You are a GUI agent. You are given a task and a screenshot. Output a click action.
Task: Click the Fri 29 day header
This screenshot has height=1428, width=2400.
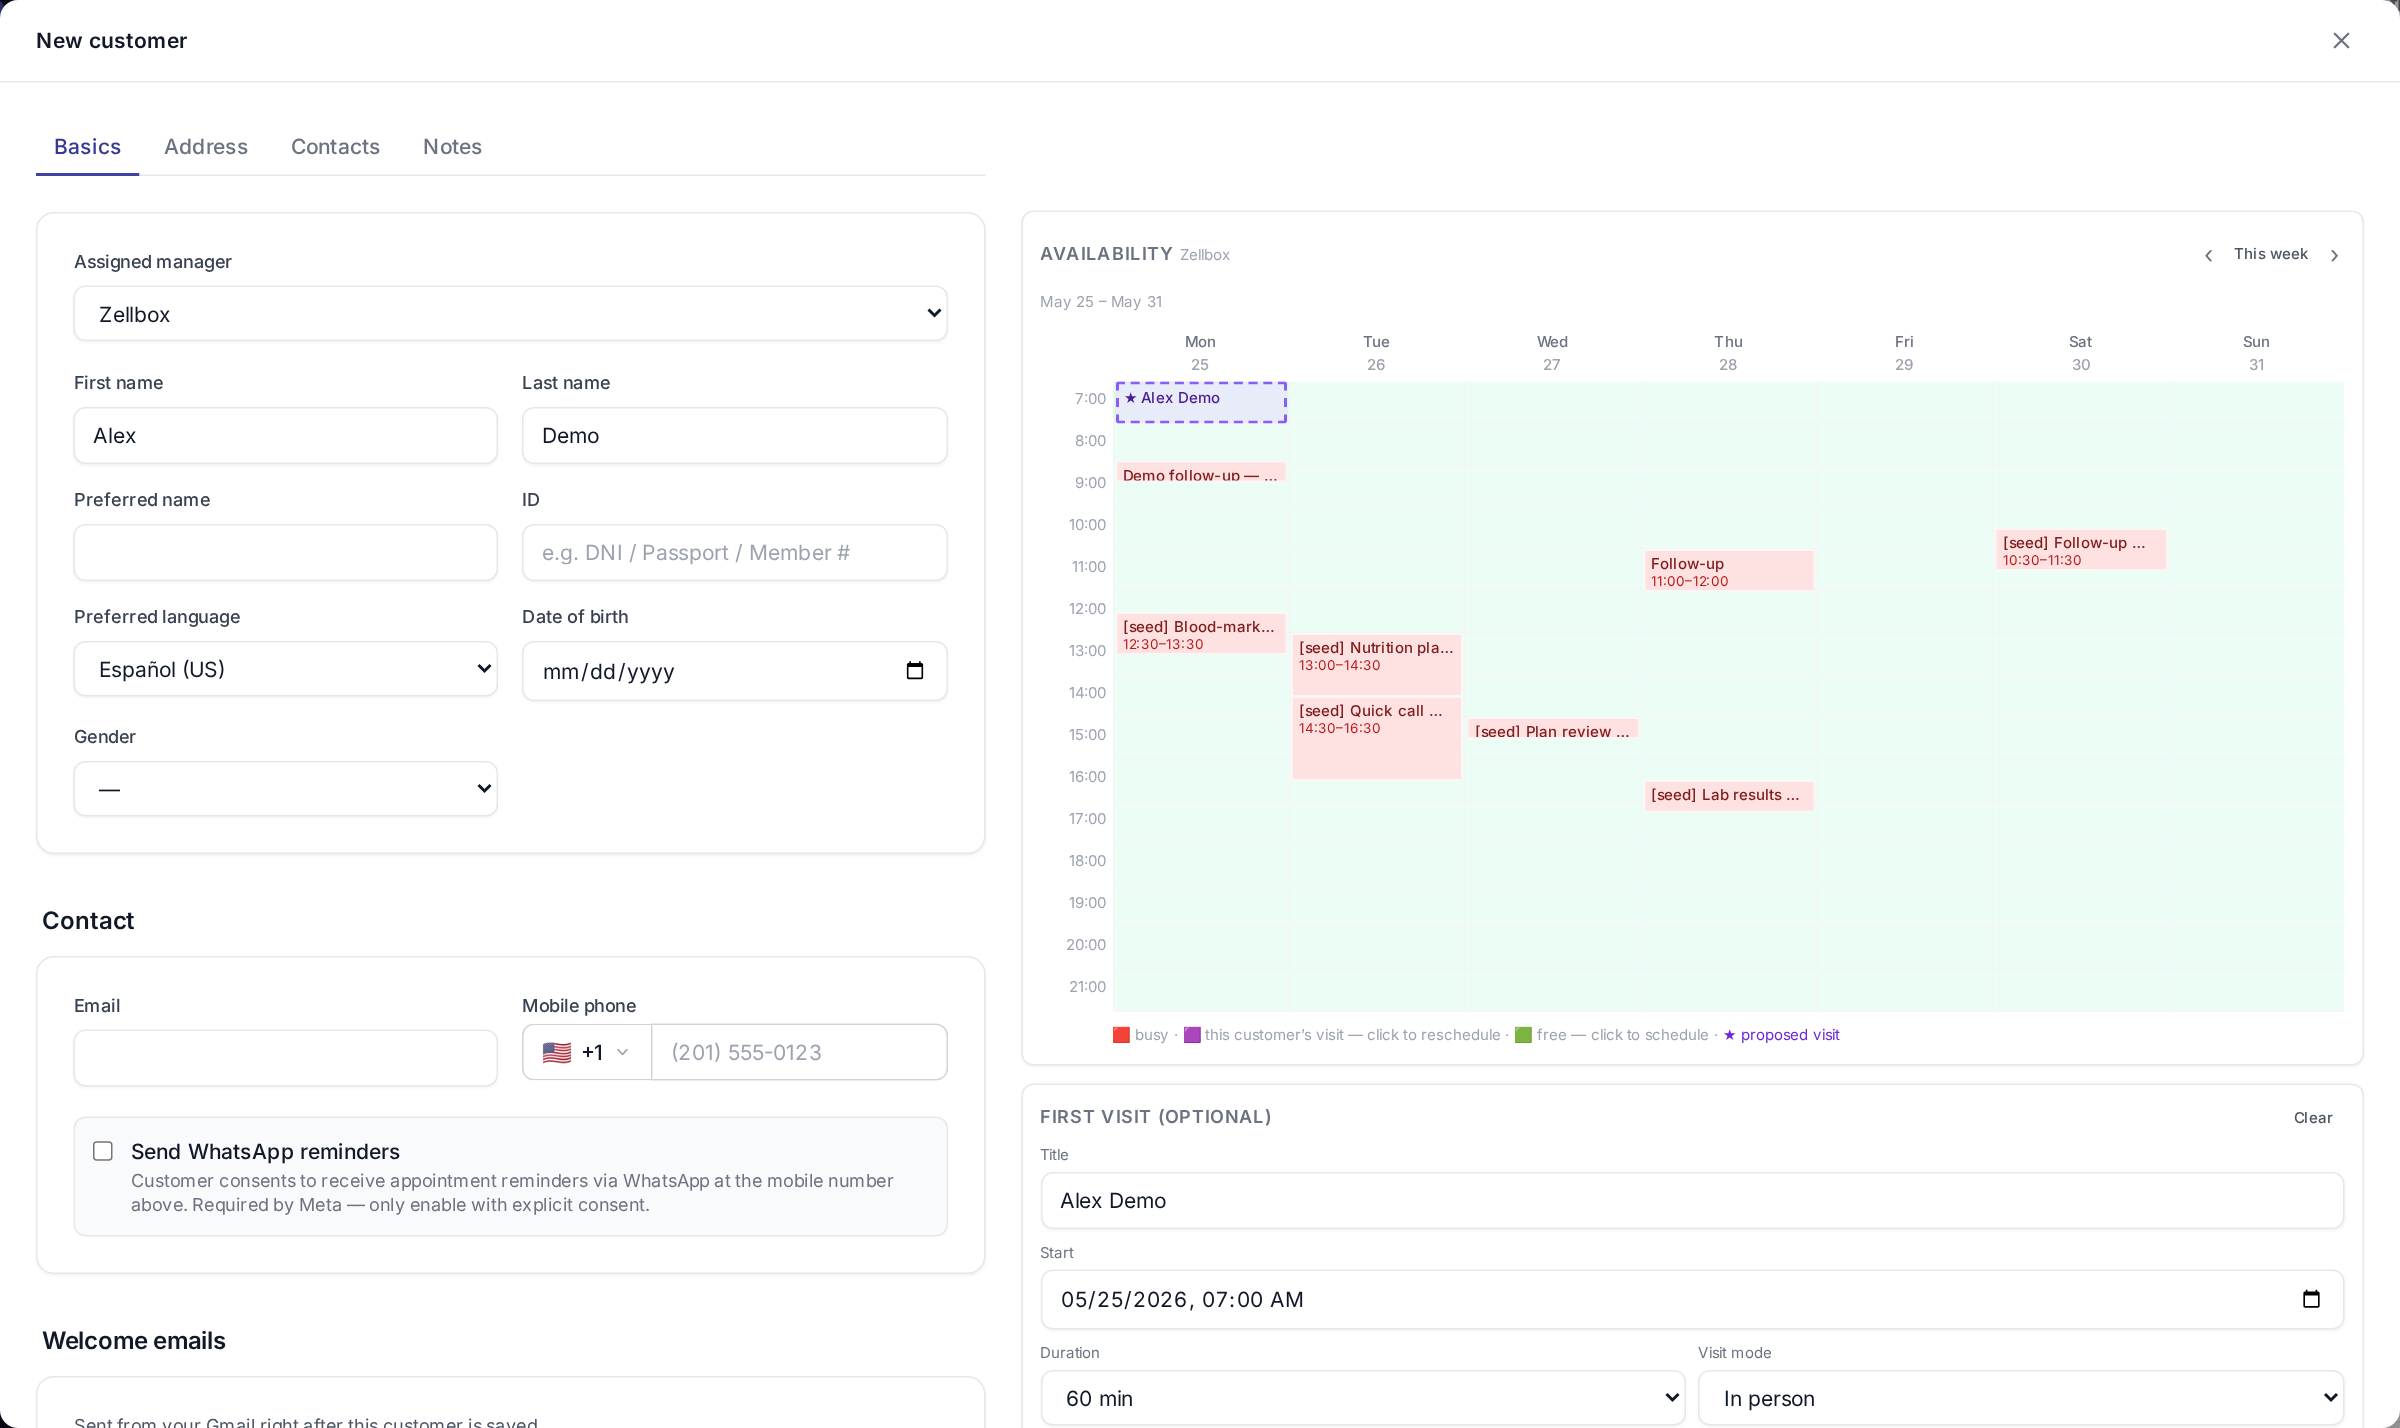[1904, 353]
